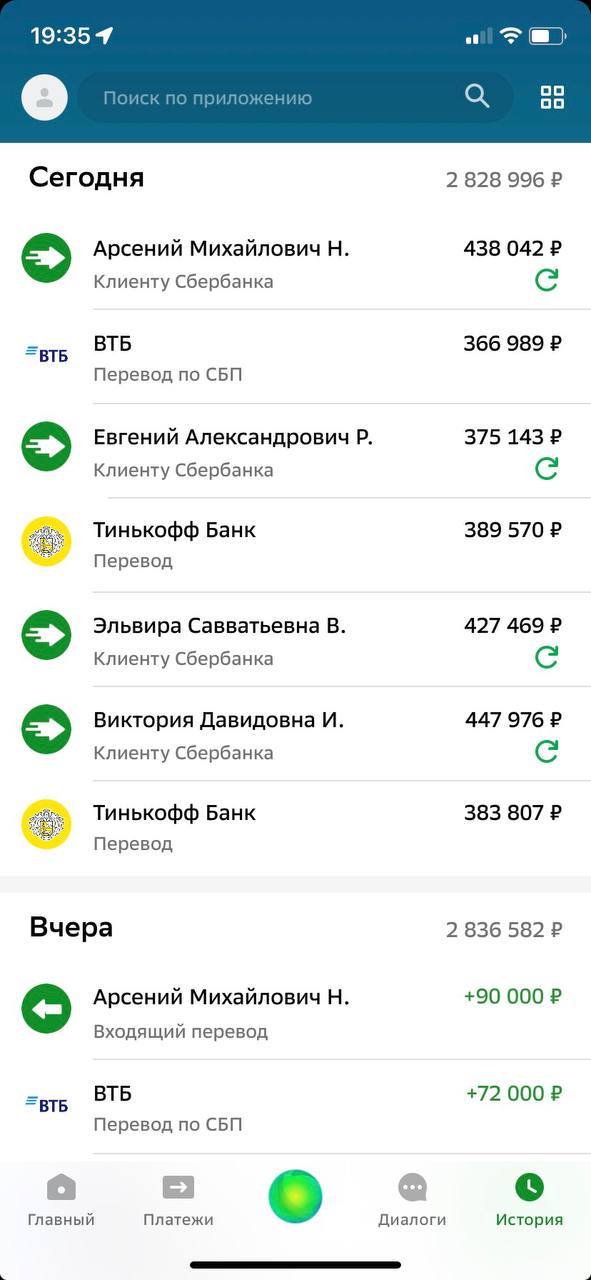Tap the search magnifier icon
The width and height of the screenshot is (591, 1280).
(478, 96)
